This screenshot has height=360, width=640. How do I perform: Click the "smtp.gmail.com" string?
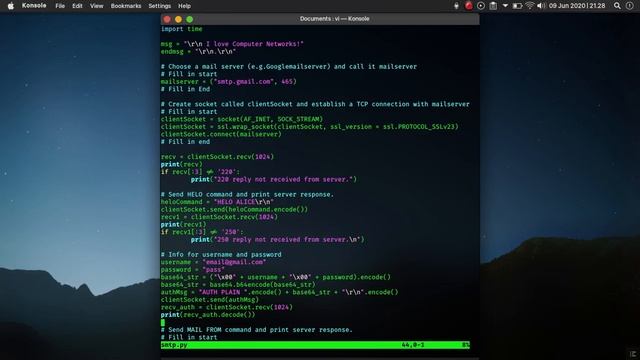tap(243, 82)
